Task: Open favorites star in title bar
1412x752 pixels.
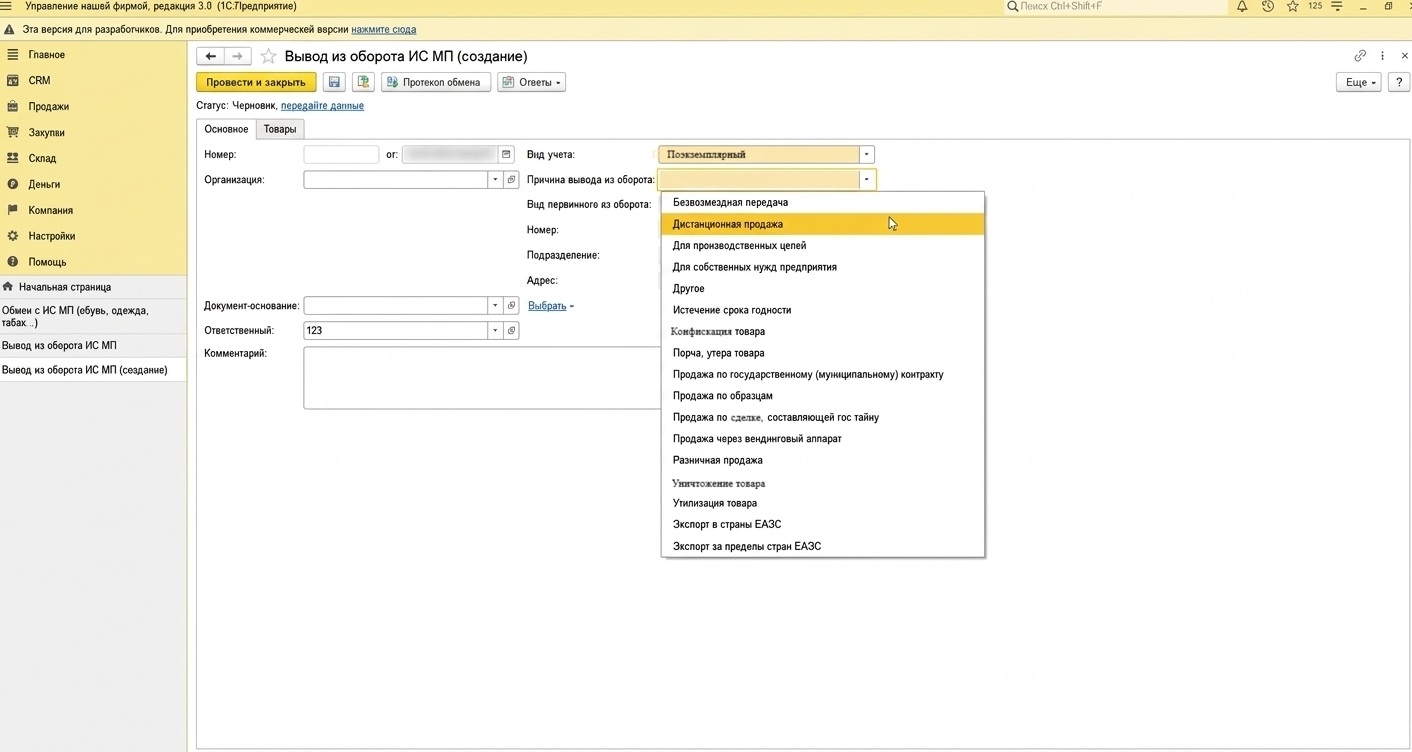Action: 1292,6
